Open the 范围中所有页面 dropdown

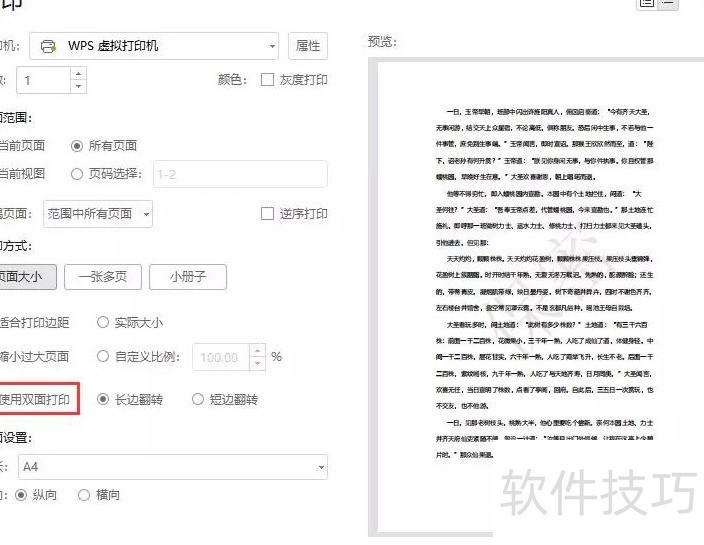tap(98, 214)
